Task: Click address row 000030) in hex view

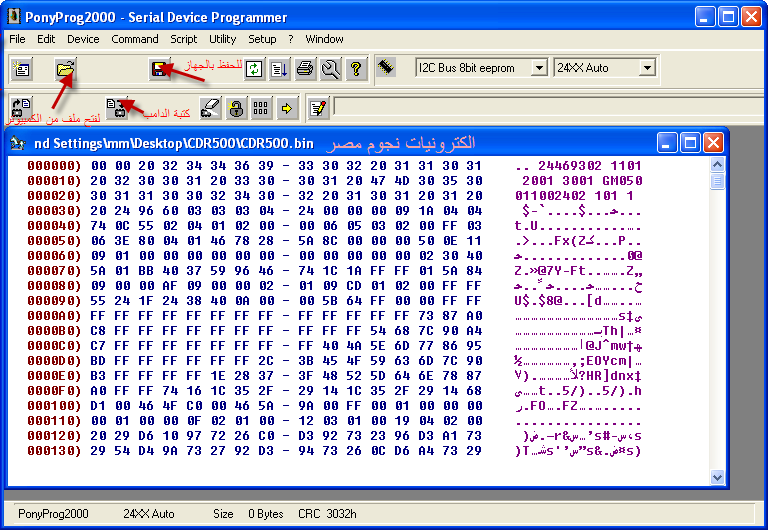Action: point(54,211)
